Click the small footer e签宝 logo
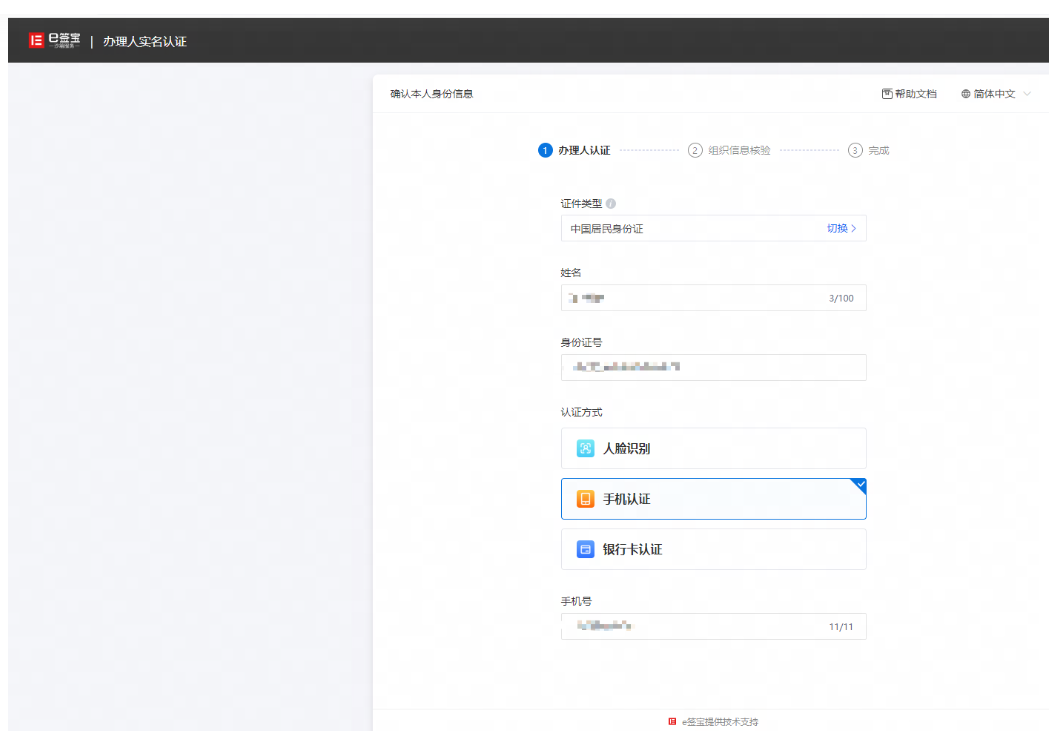This screenshot has height=735, width=1049. pos(672,721)
